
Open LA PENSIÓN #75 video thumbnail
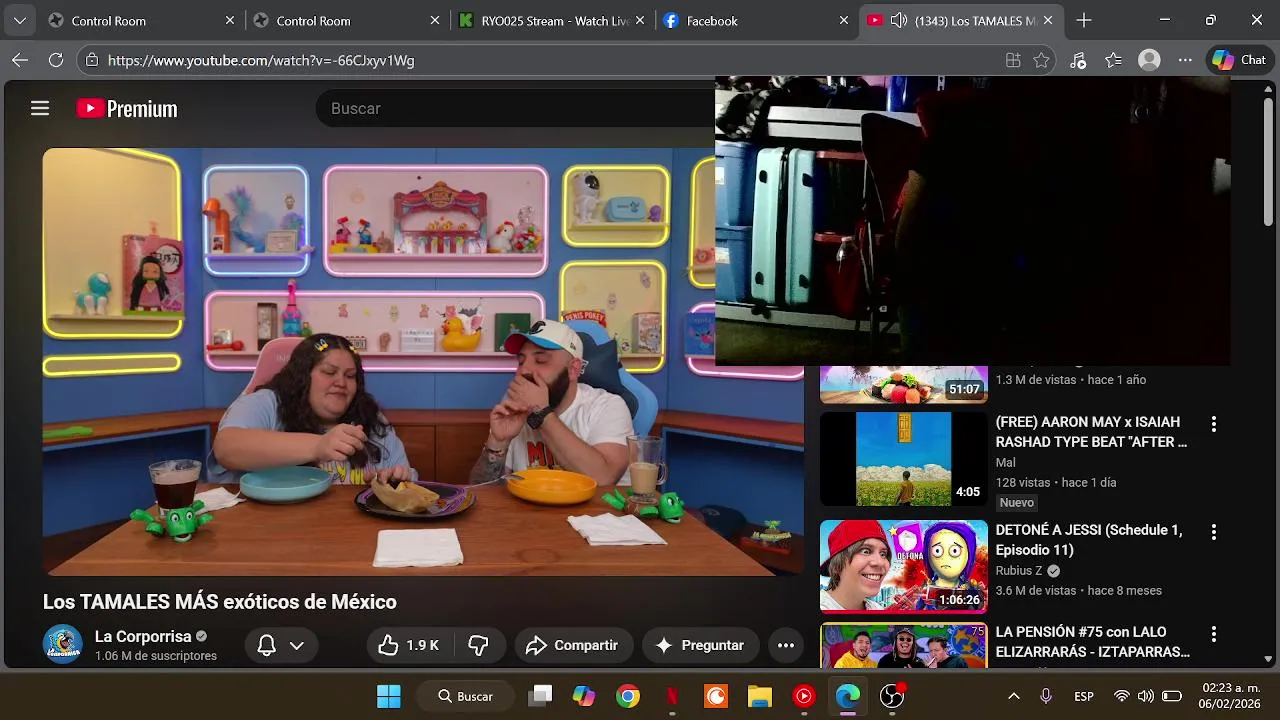(903, 646)
